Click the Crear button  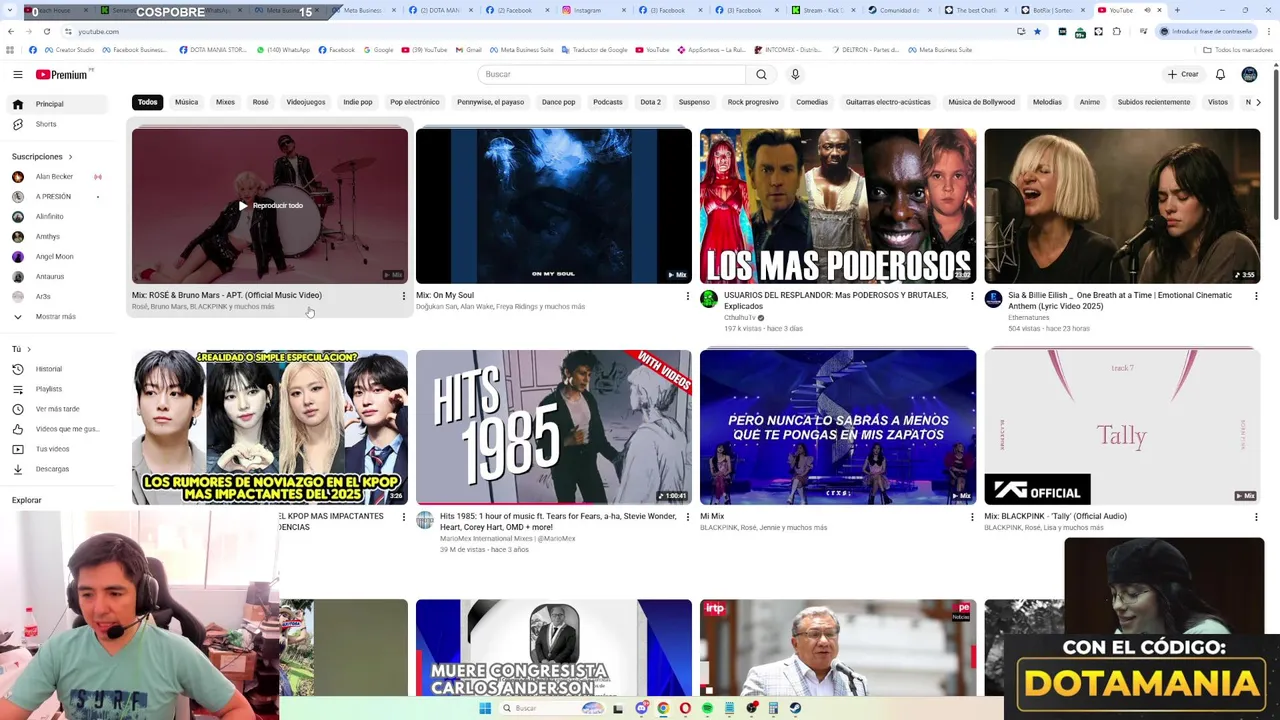(x=1182, y=74)
